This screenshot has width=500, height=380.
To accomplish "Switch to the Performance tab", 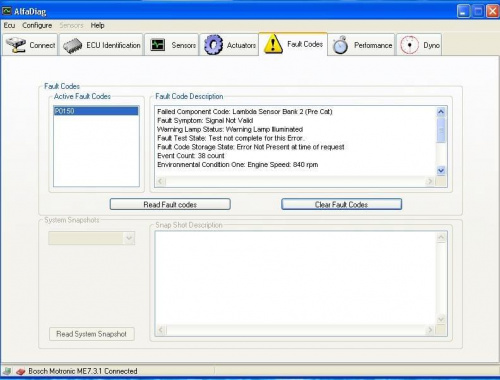I will (361, 45).
